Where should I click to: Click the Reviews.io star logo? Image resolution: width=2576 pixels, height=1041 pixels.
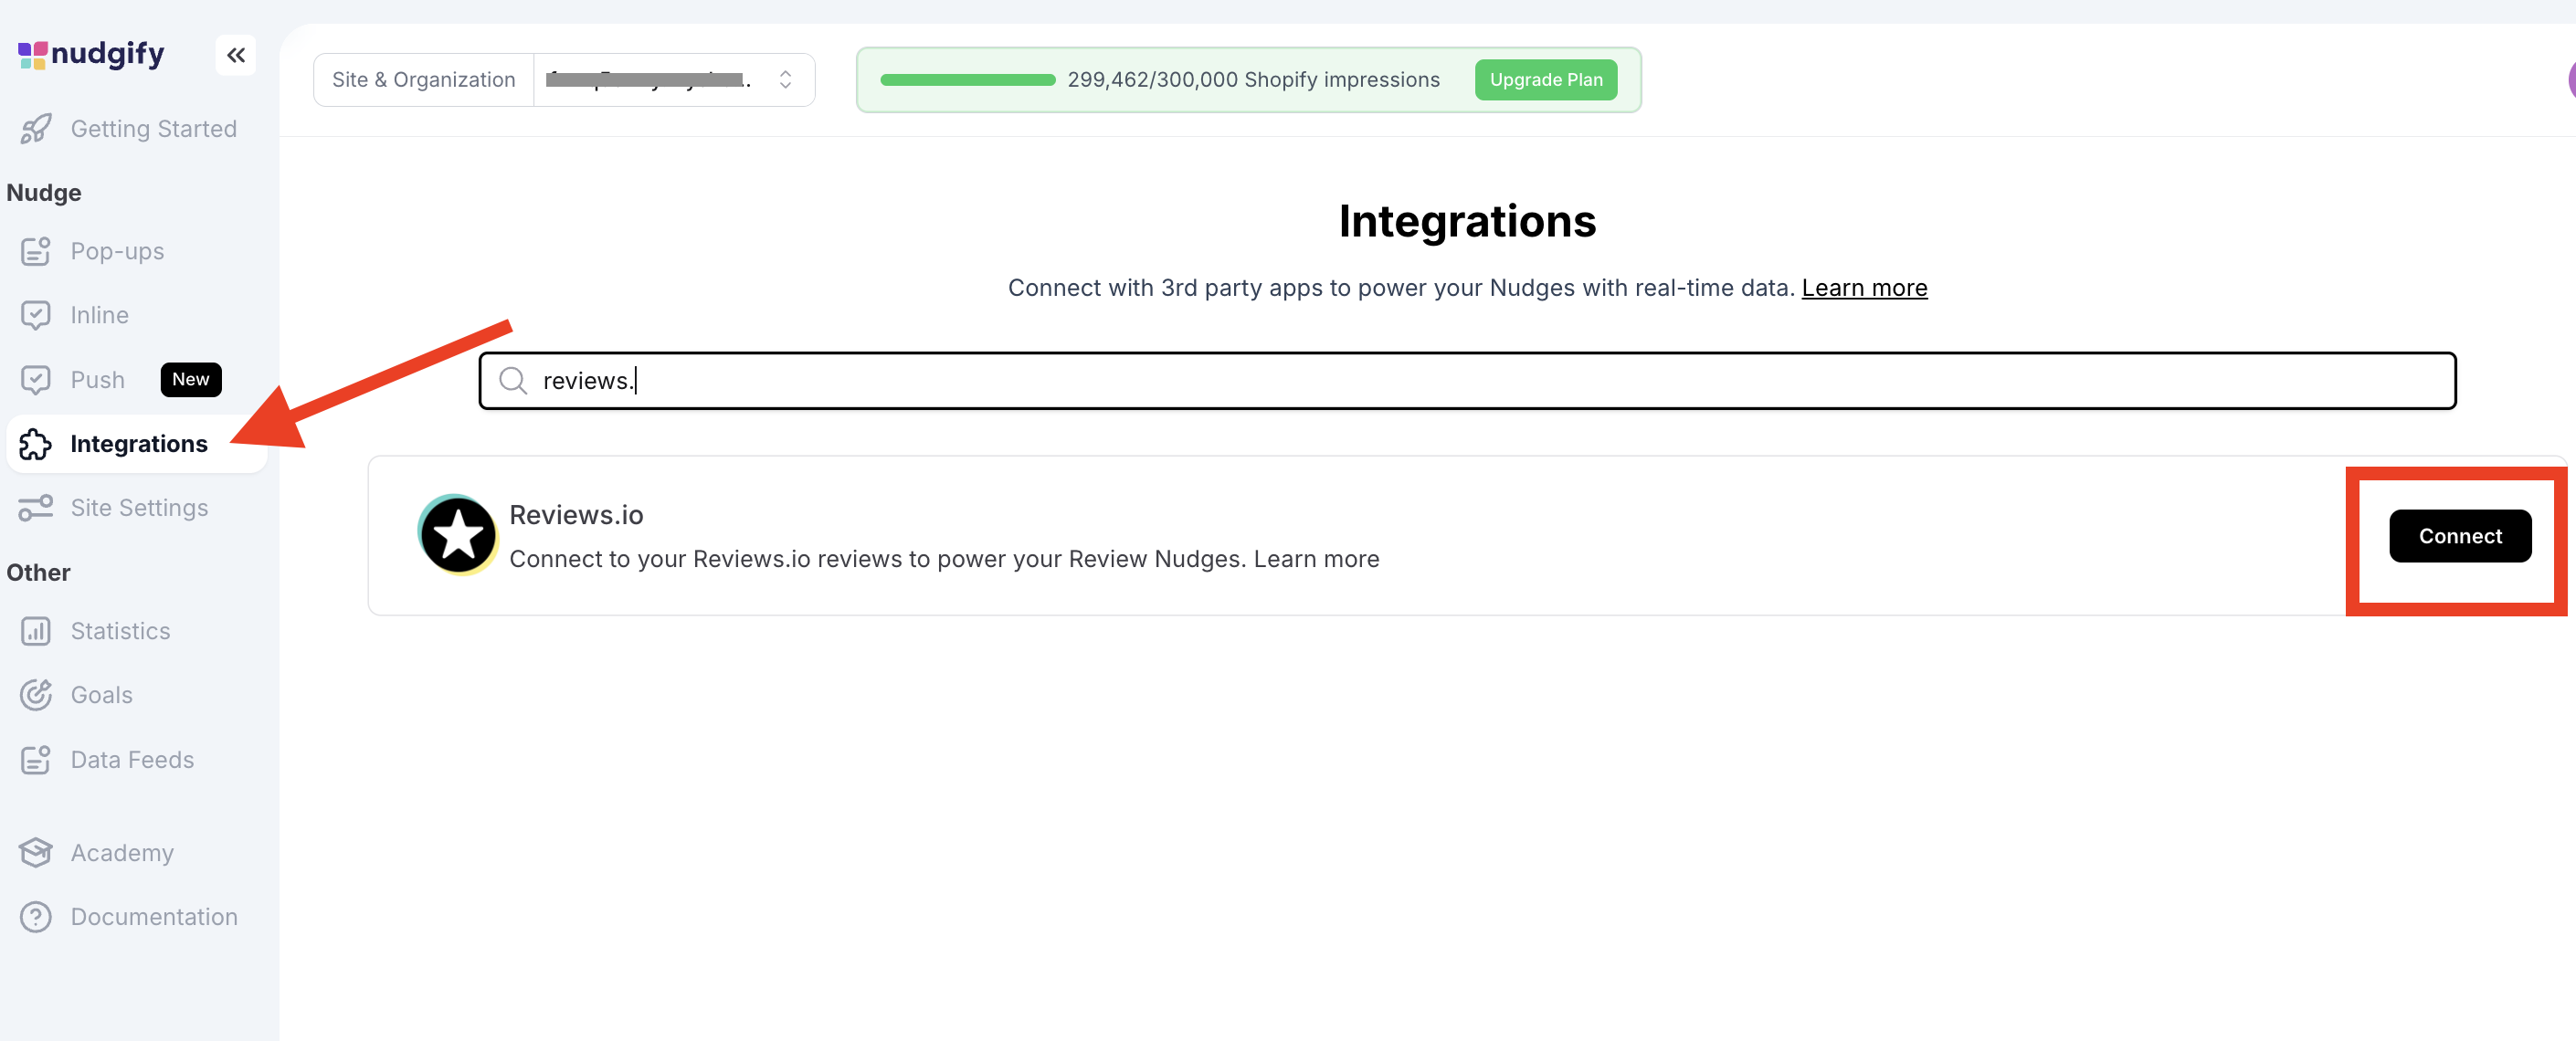[458, 535]
